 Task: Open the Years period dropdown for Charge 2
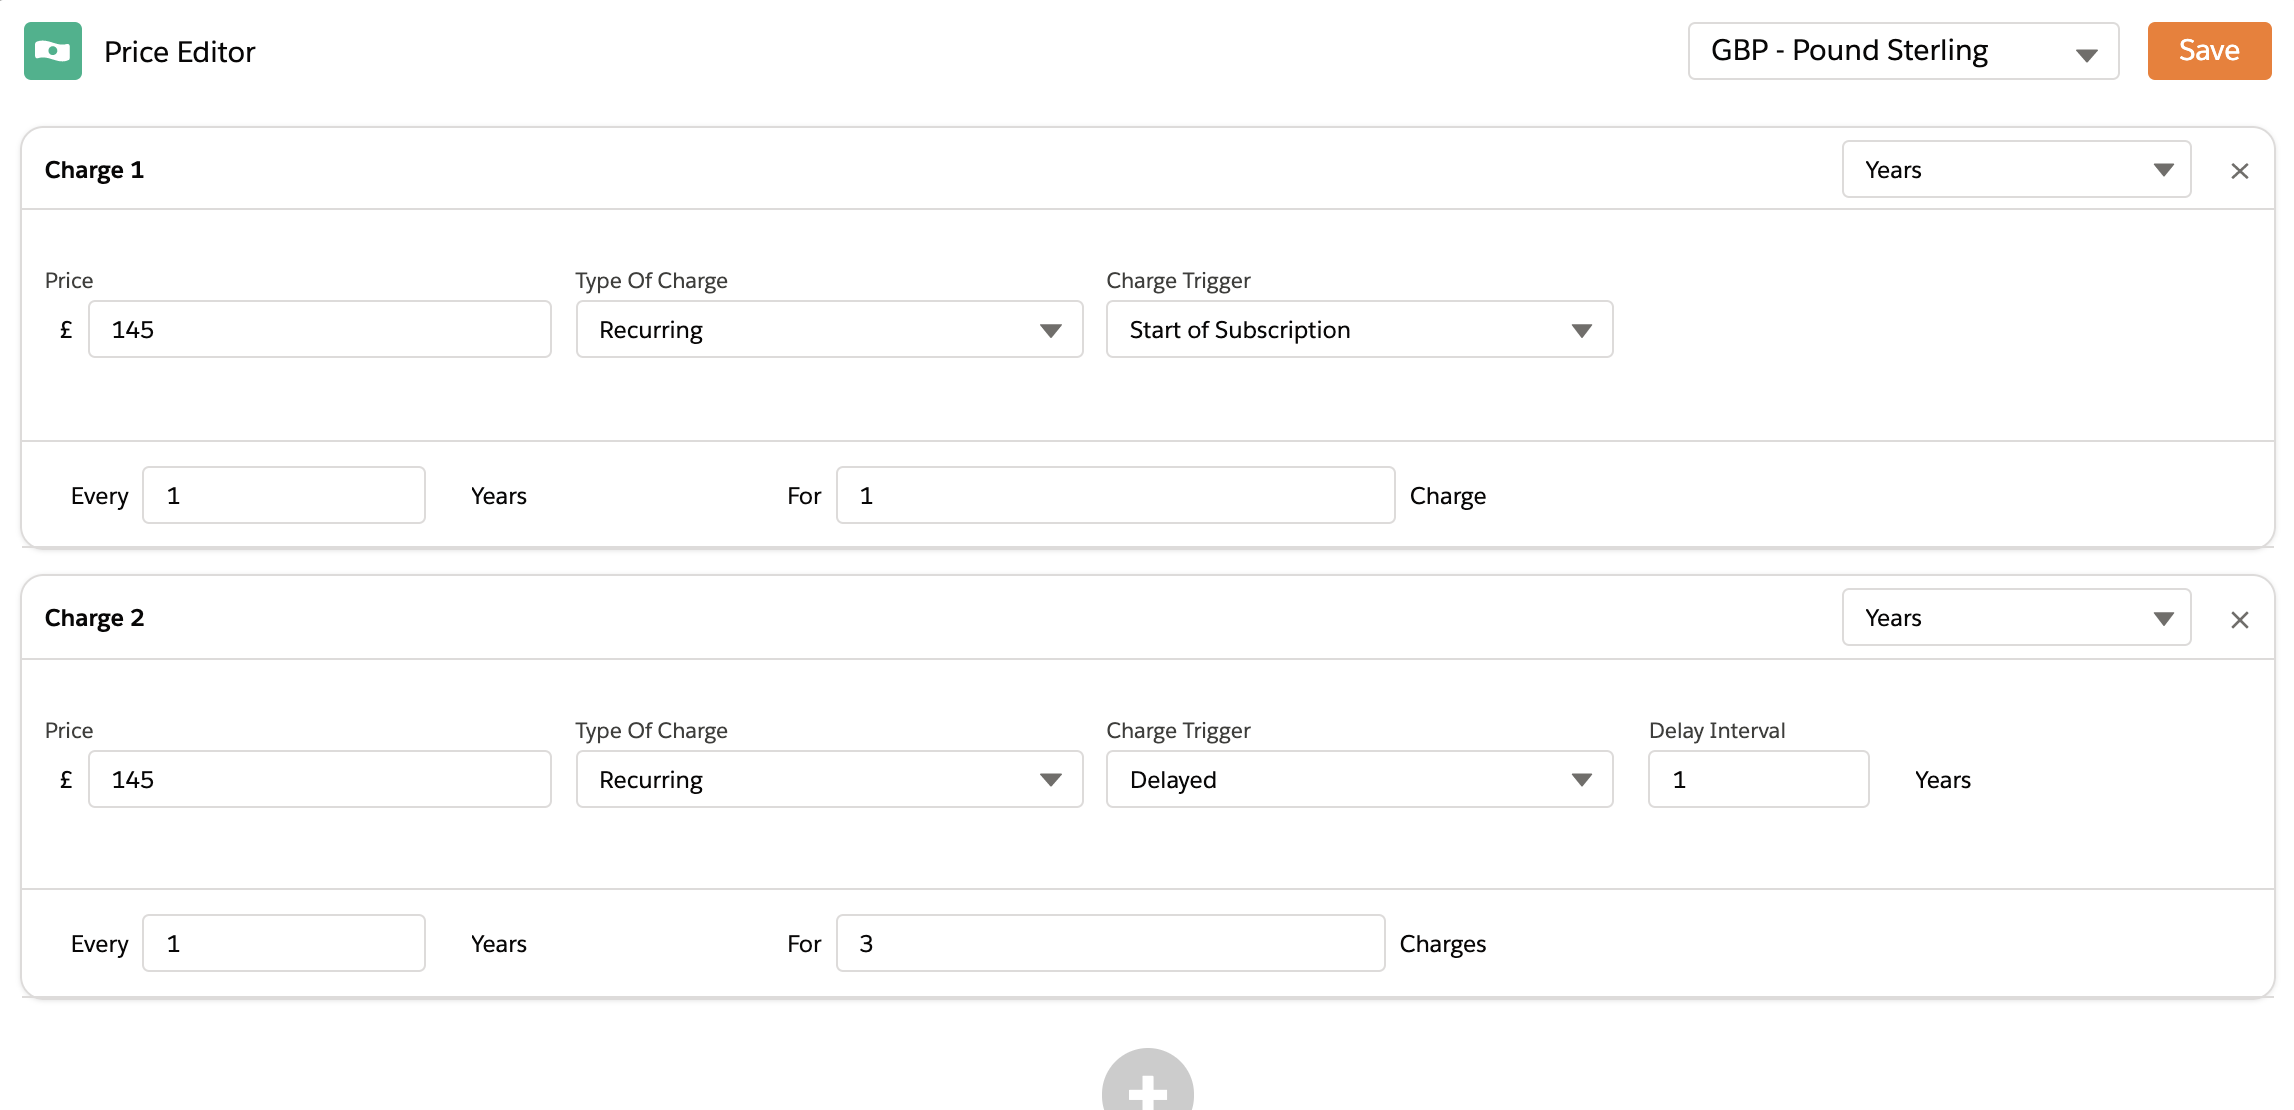[x=2016, y=618]
